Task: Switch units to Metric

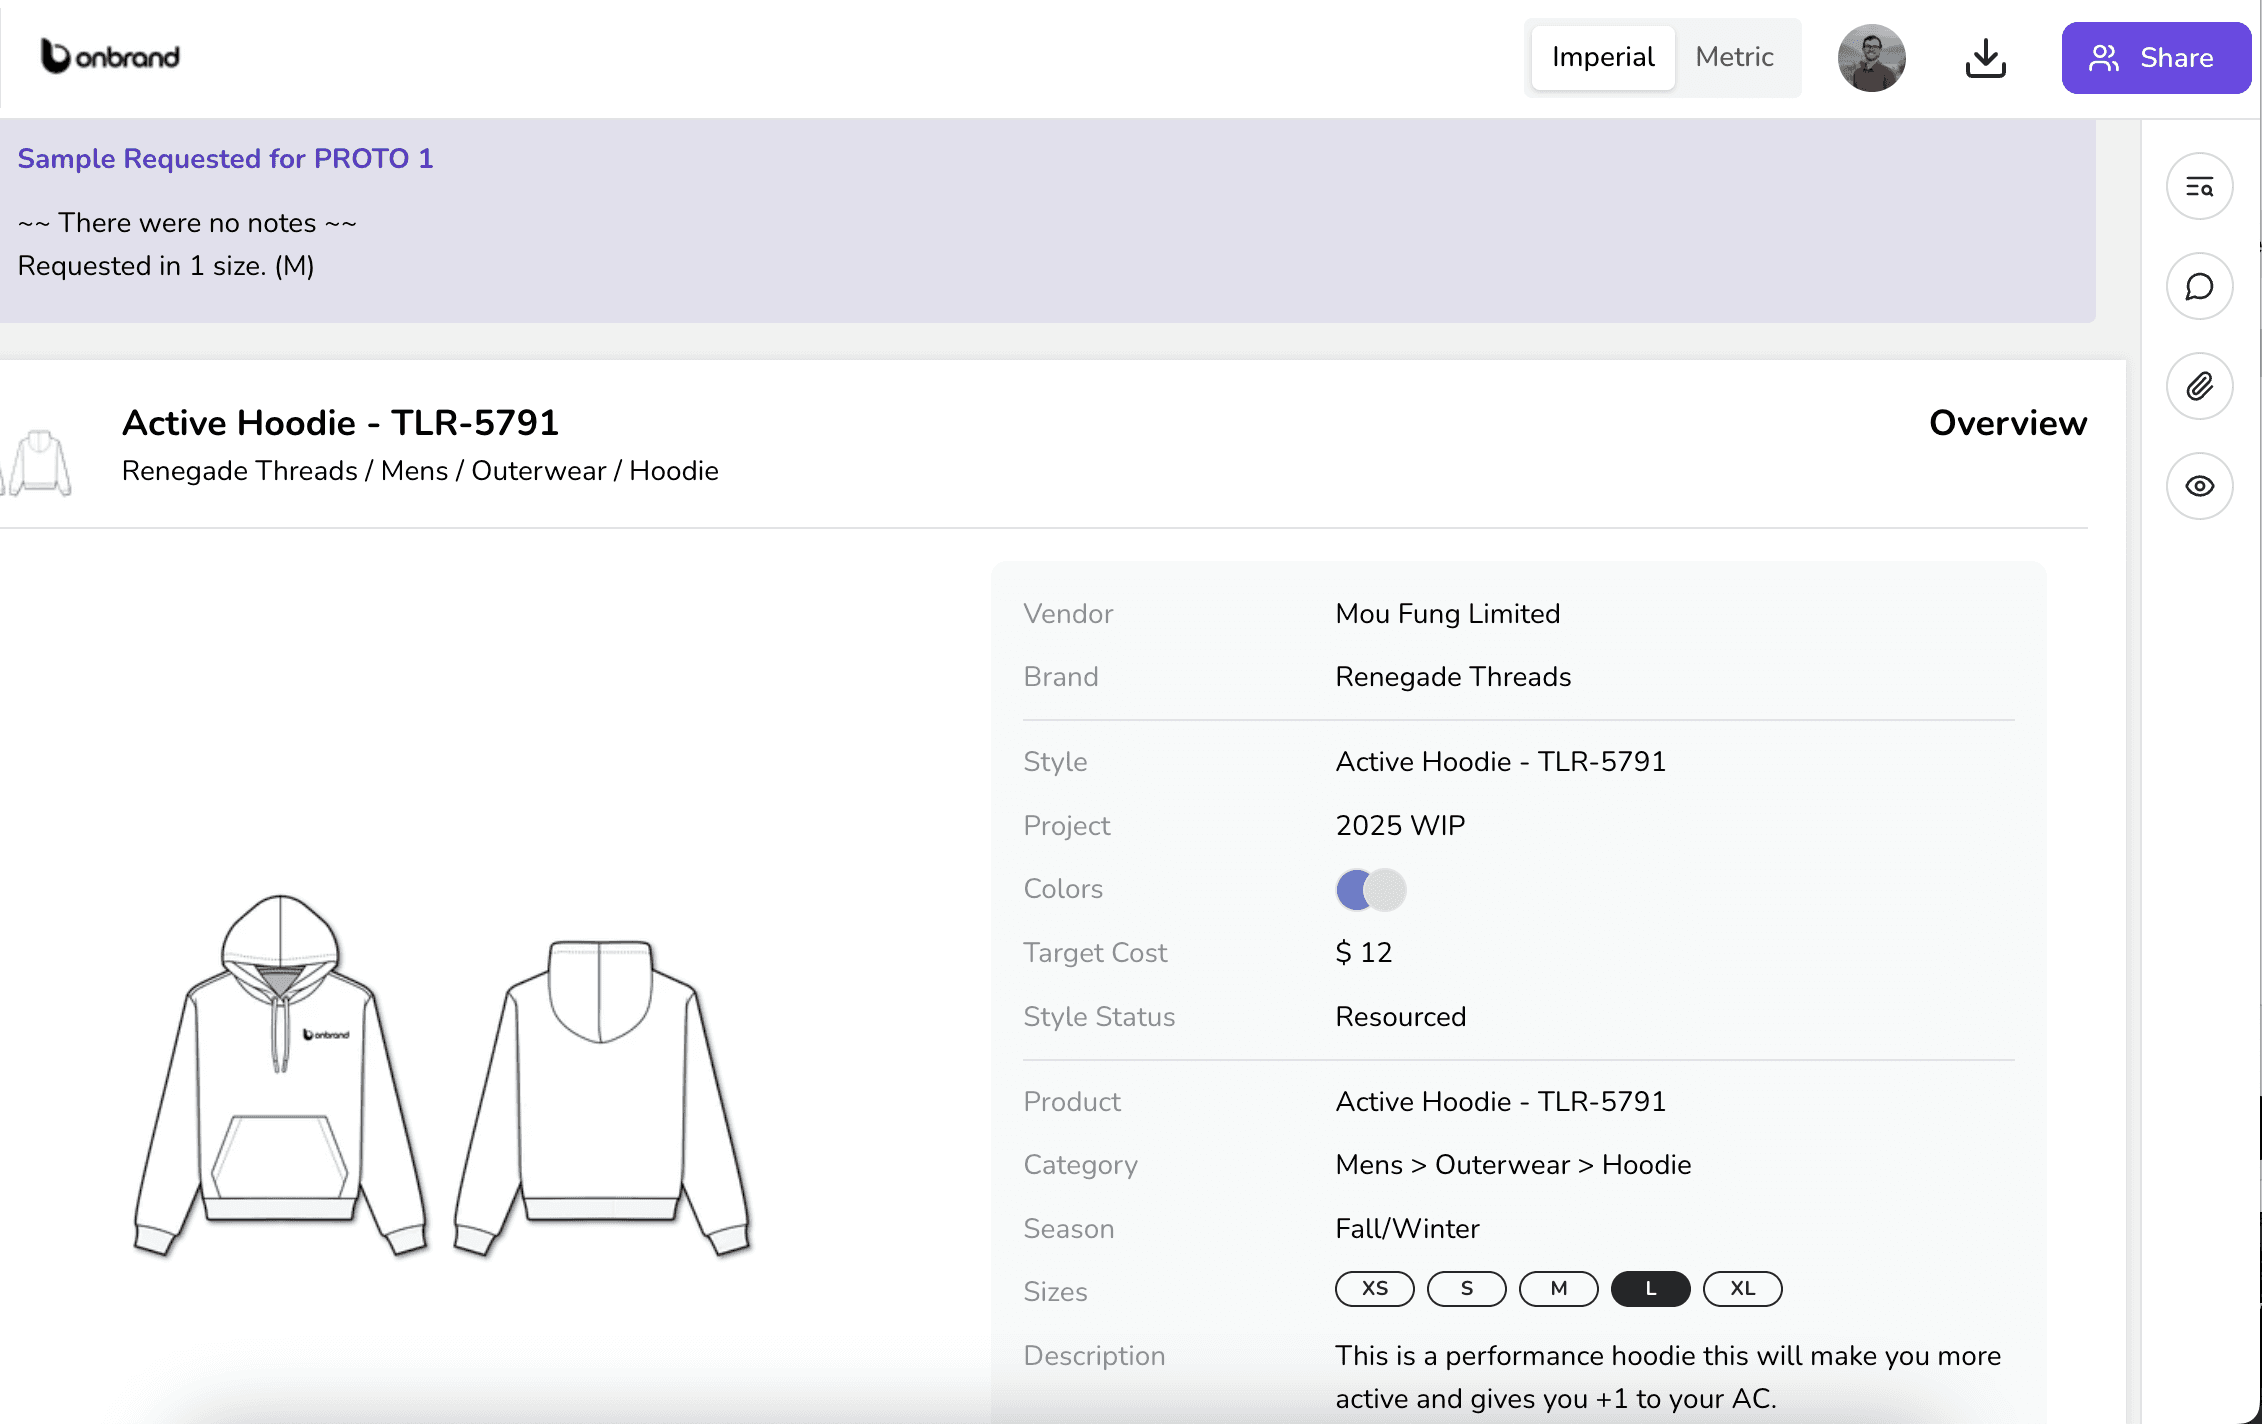Action: point(1734,57)
